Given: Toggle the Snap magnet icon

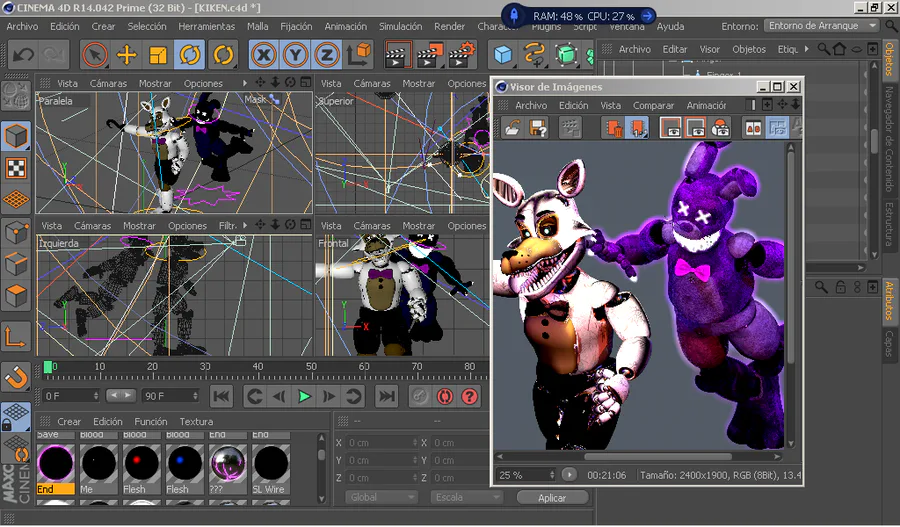Looking at the screenshot, I should point(15,378).
